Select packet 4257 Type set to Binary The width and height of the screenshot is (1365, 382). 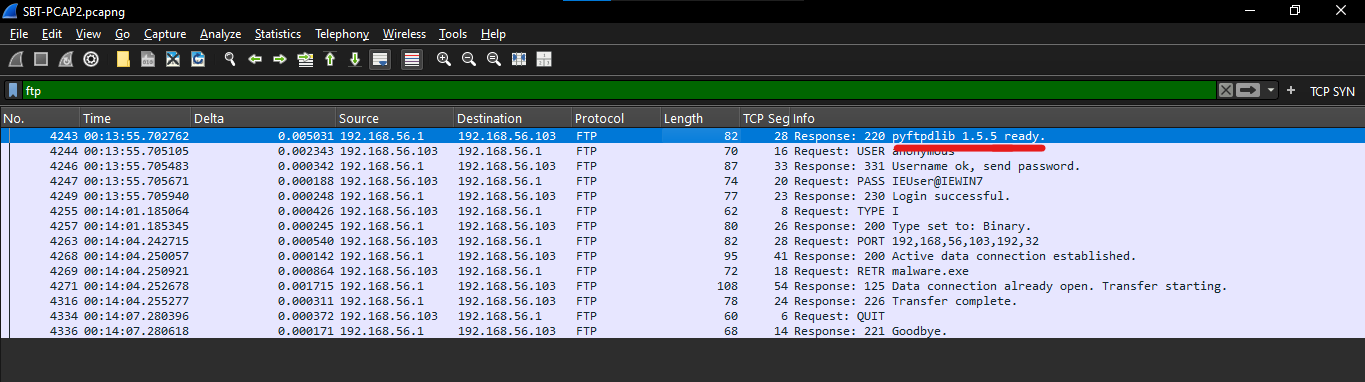tap(682, 226)
